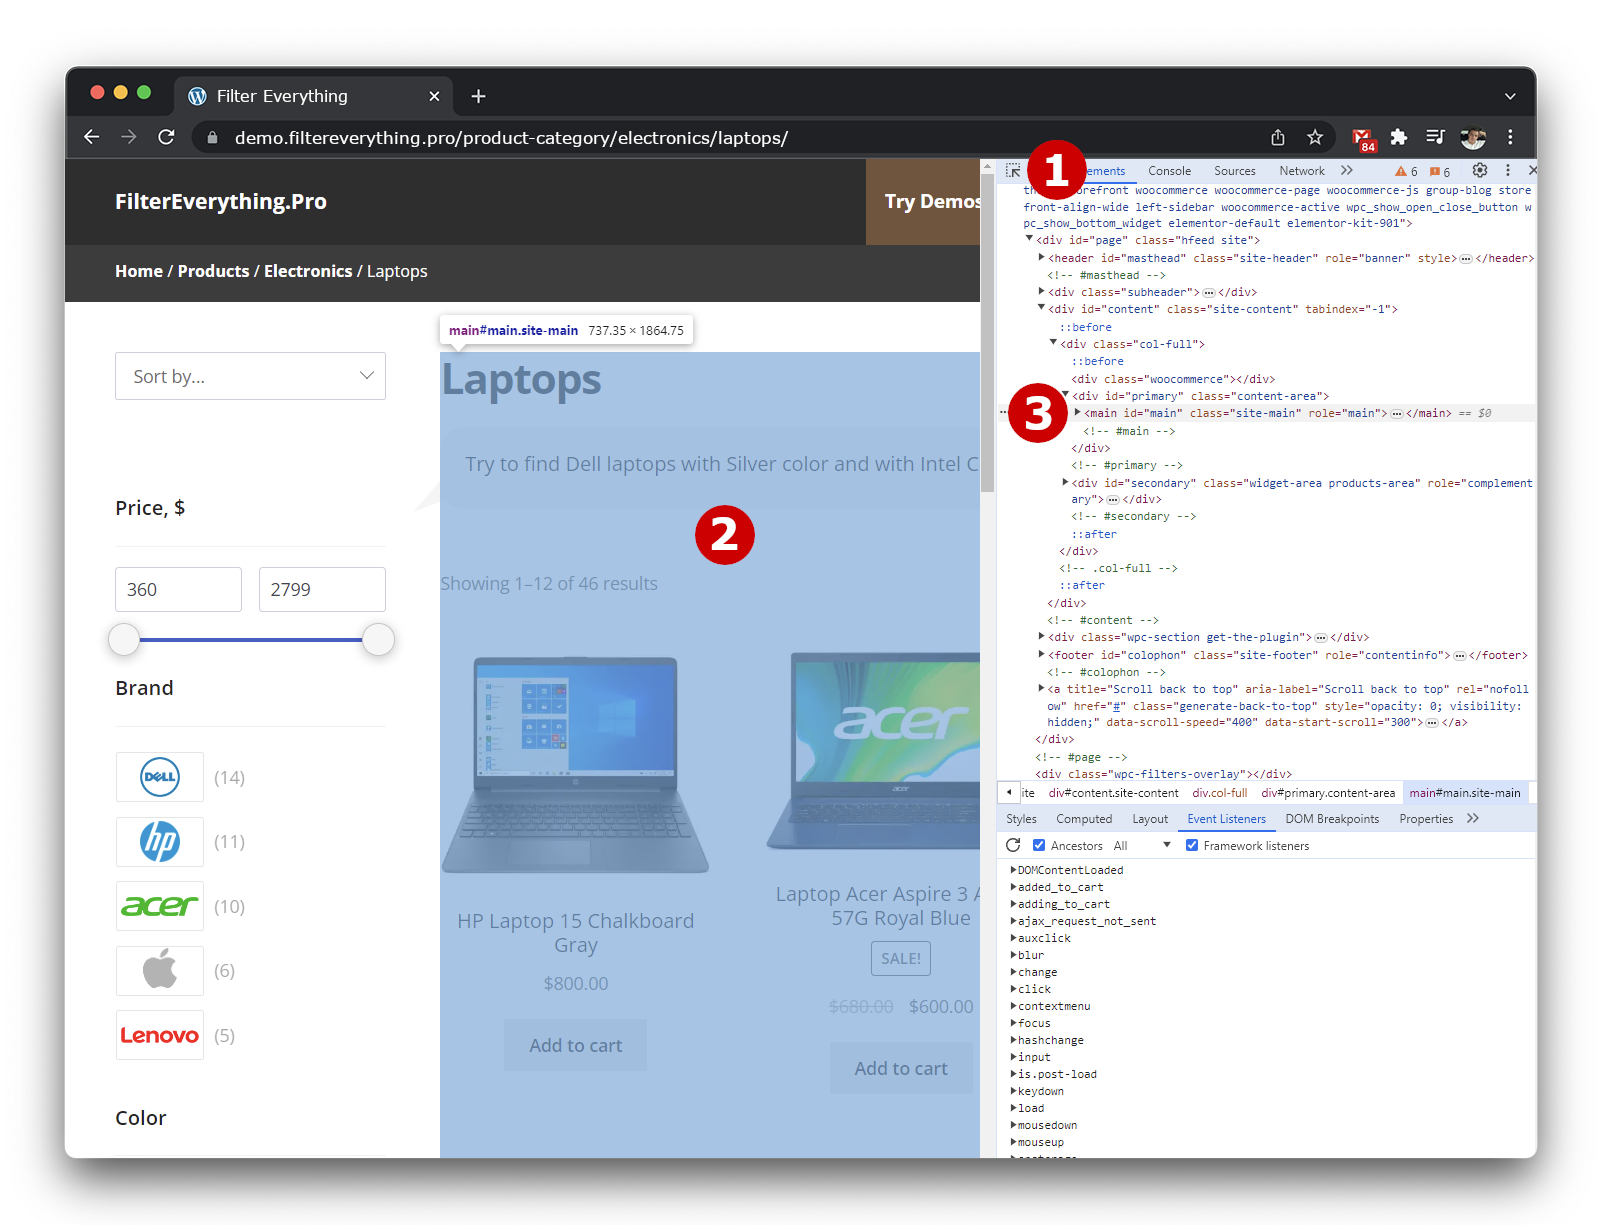Open the Gmail extension icon
This screenshot has height=1225, width=1600.
[1362, 138]
